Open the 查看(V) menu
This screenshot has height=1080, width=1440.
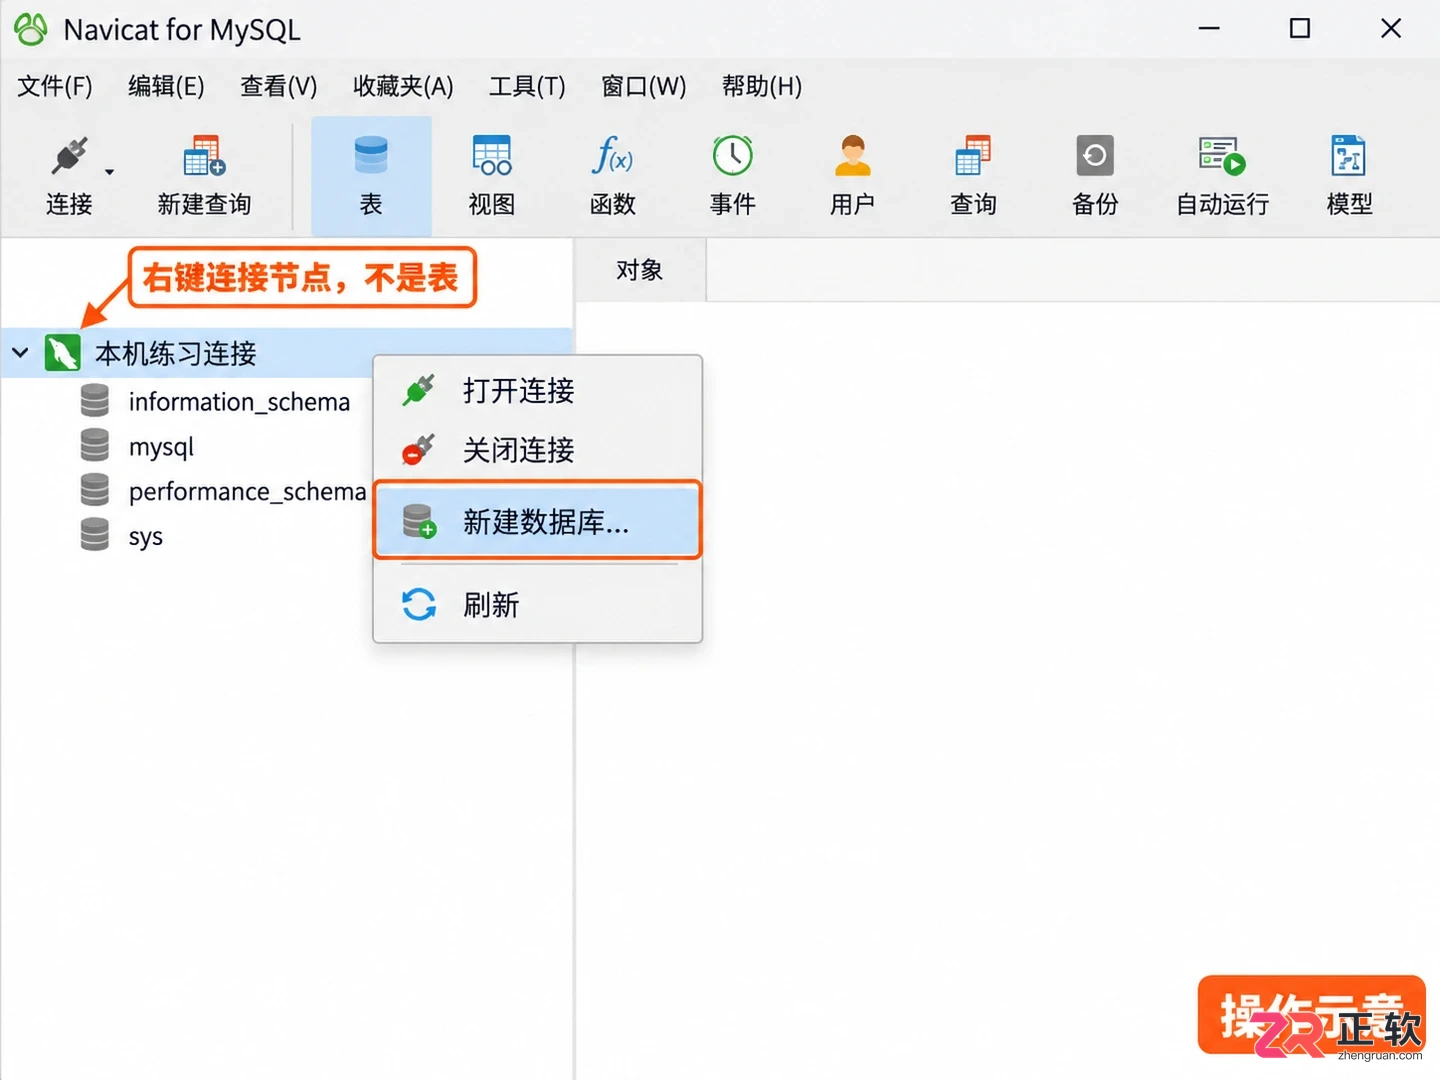[x=279, y=86]
